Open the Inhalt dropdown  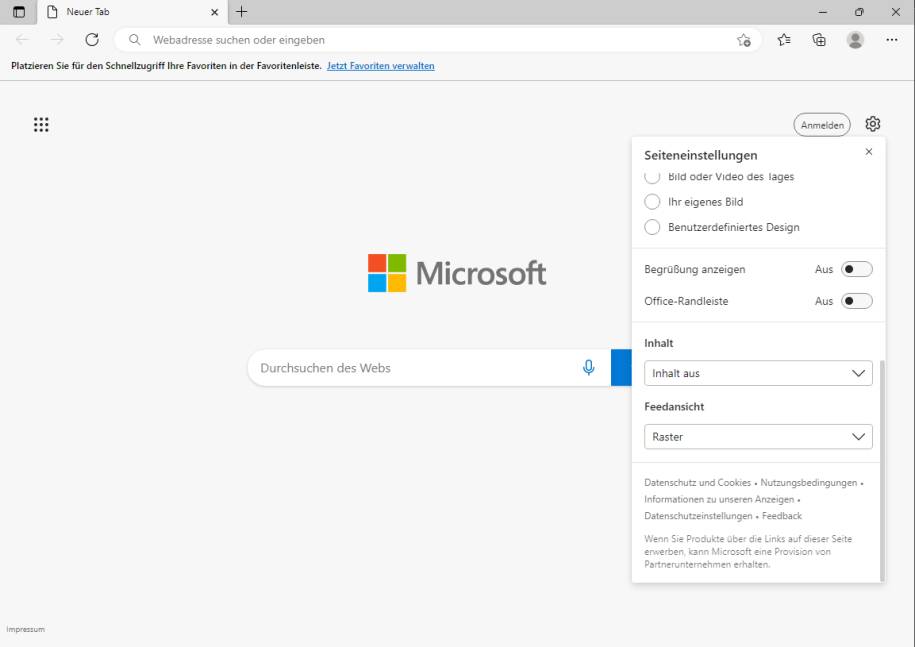coord(757,372)
